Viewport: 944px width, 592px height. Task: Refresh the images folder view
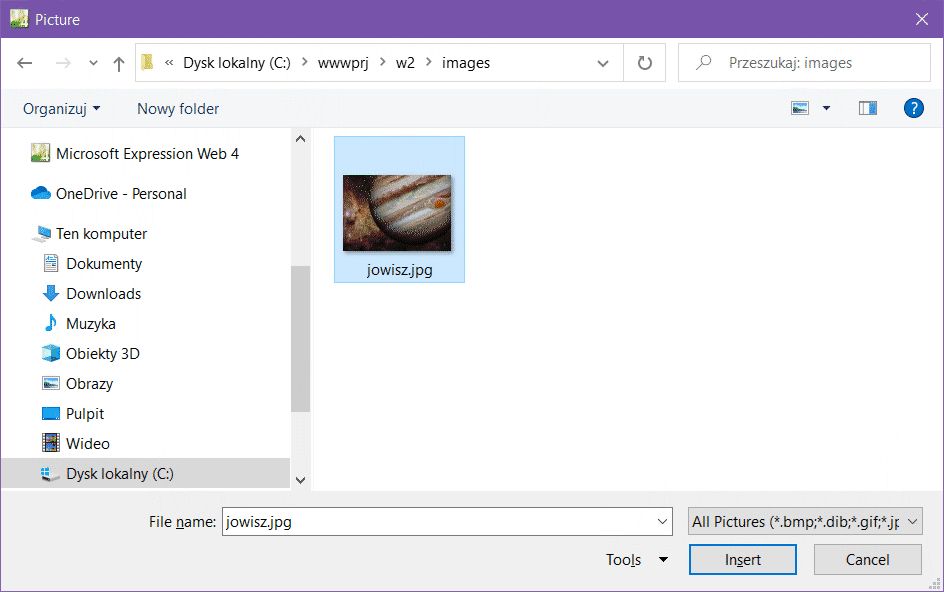645,63
